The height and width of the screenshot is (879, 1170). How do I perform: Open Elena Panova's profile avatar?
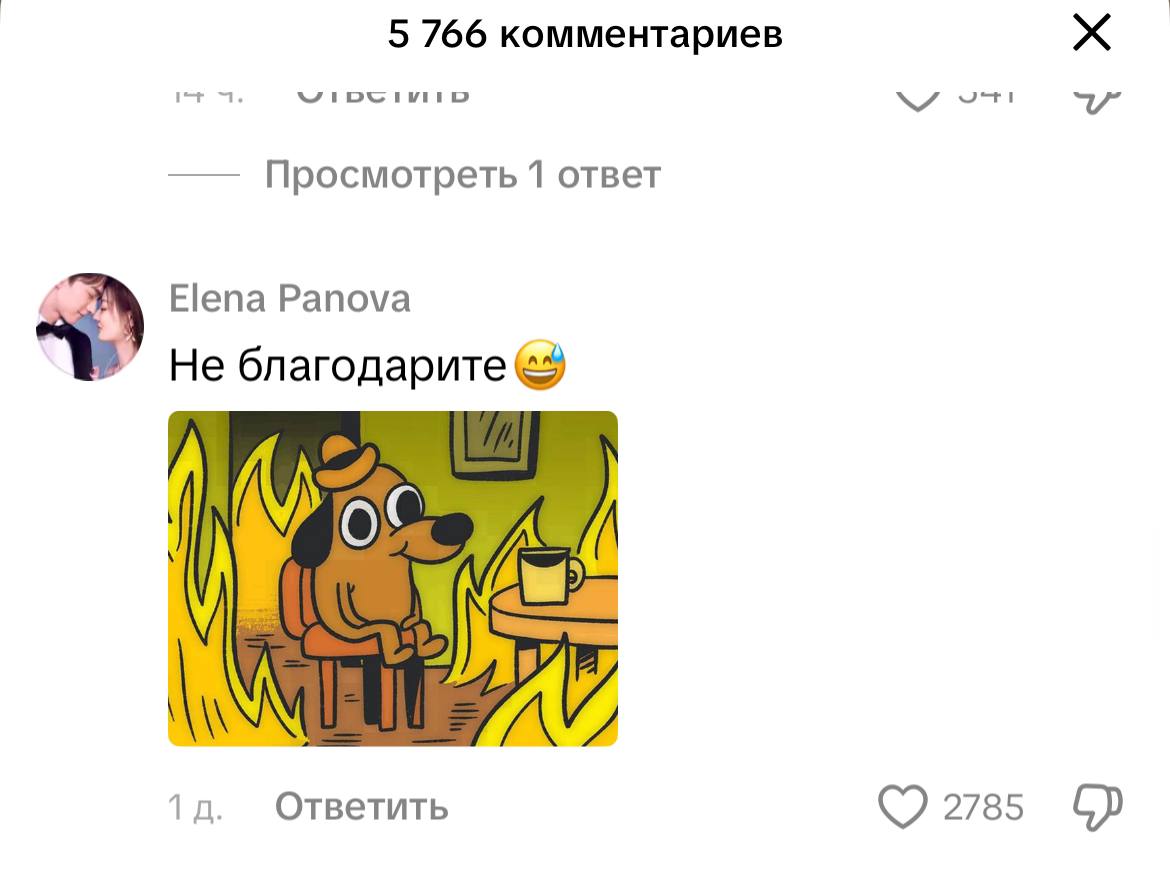[90, 327]
